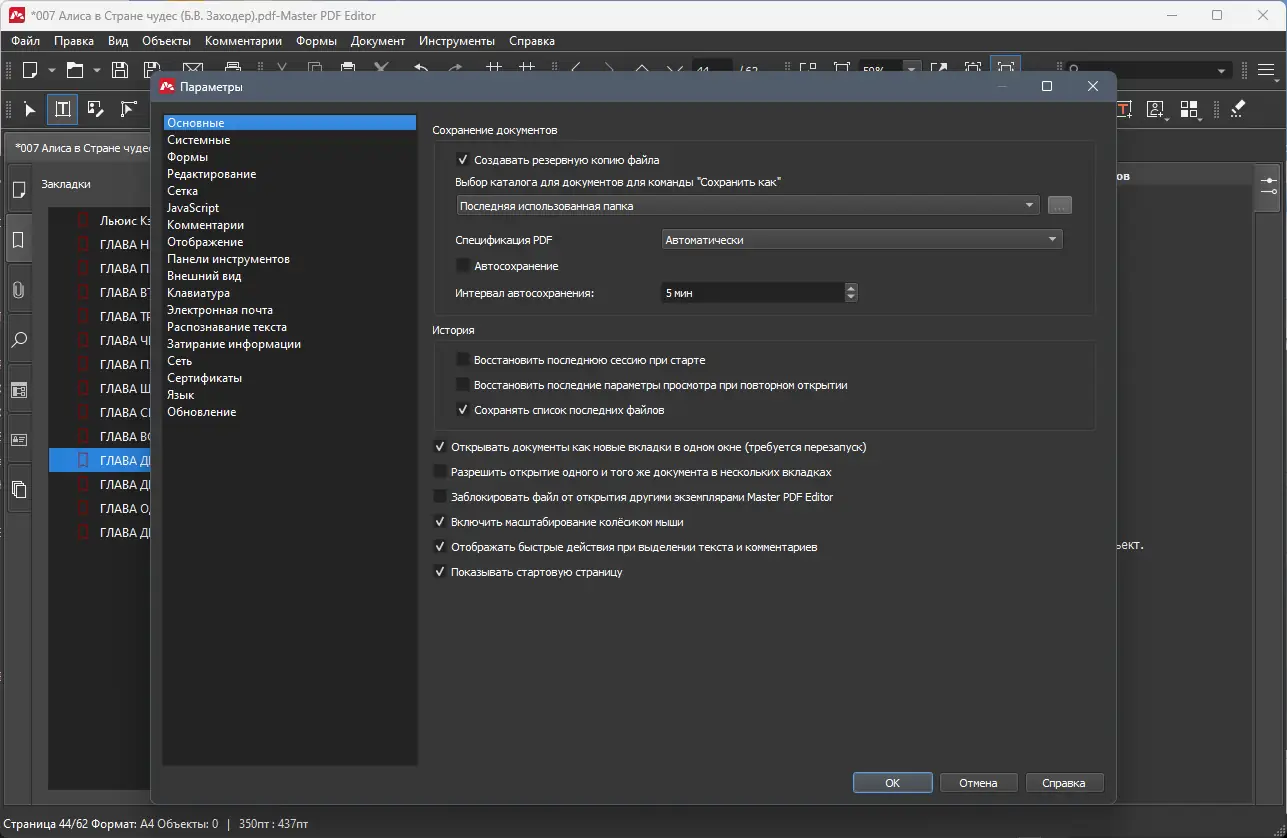
Task: Select the Eraser tool icon
Action: tap(1237, 109)
